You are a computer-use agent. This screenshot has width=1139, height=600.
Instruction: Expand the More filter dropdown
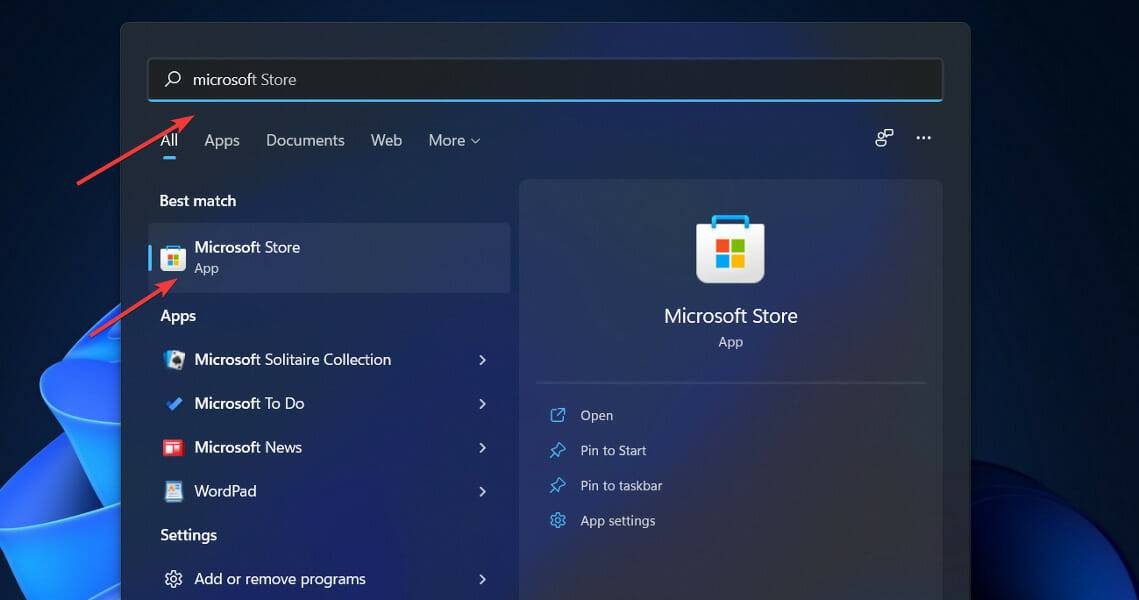(453, 140)
